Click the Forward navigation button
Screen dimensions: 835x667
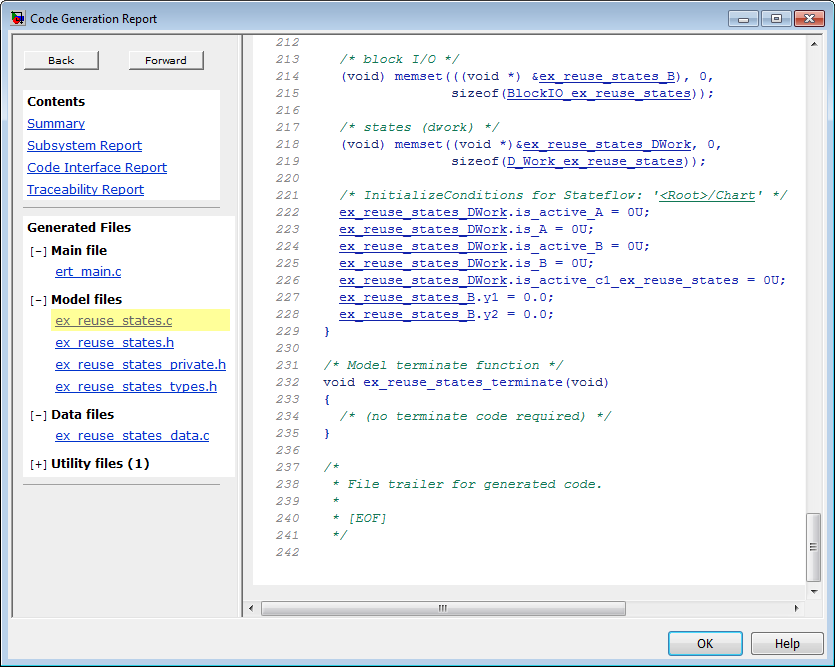165,60
